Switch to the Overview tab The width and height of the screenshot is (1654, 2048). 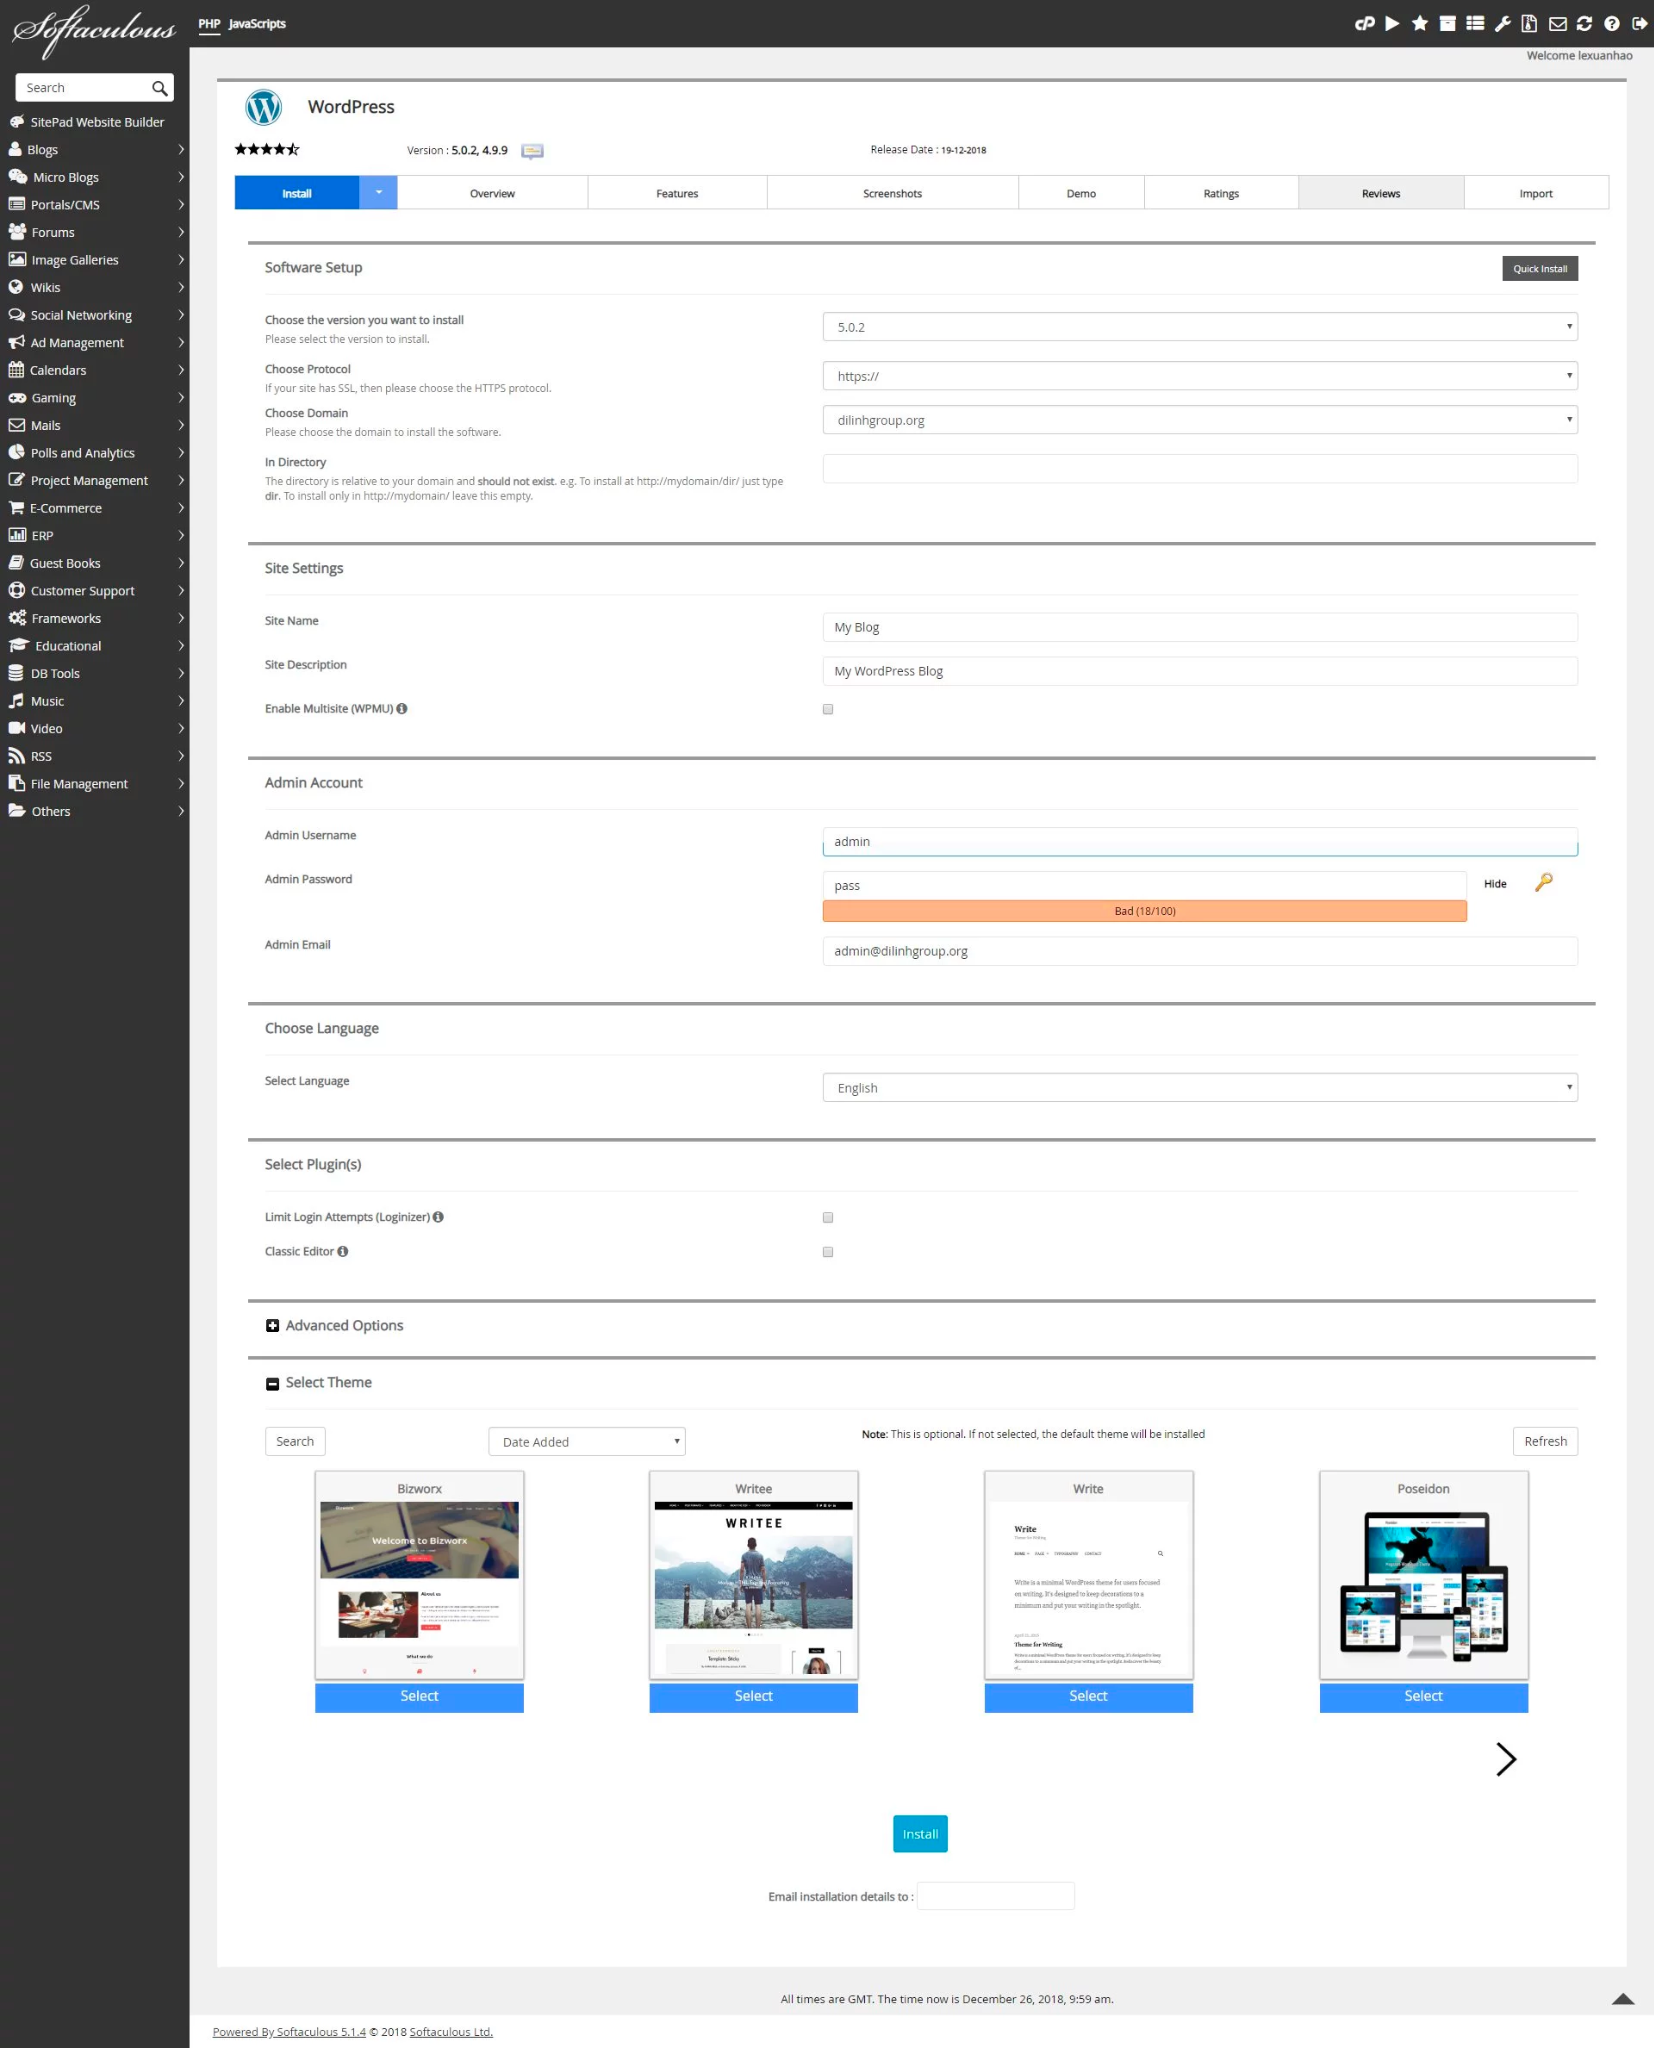point(492,193)
